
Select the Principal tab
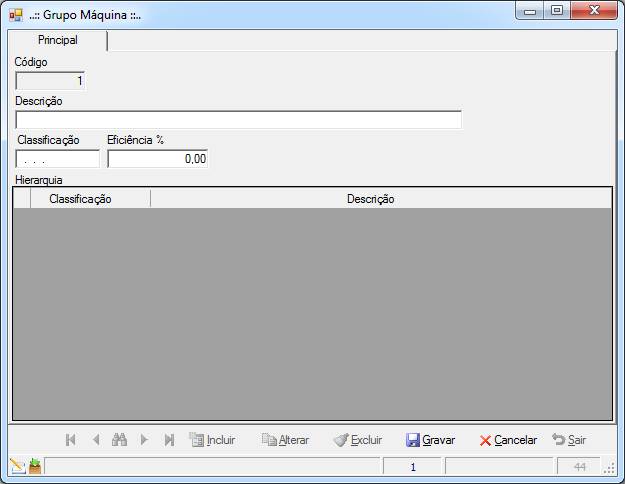(58, 40)
